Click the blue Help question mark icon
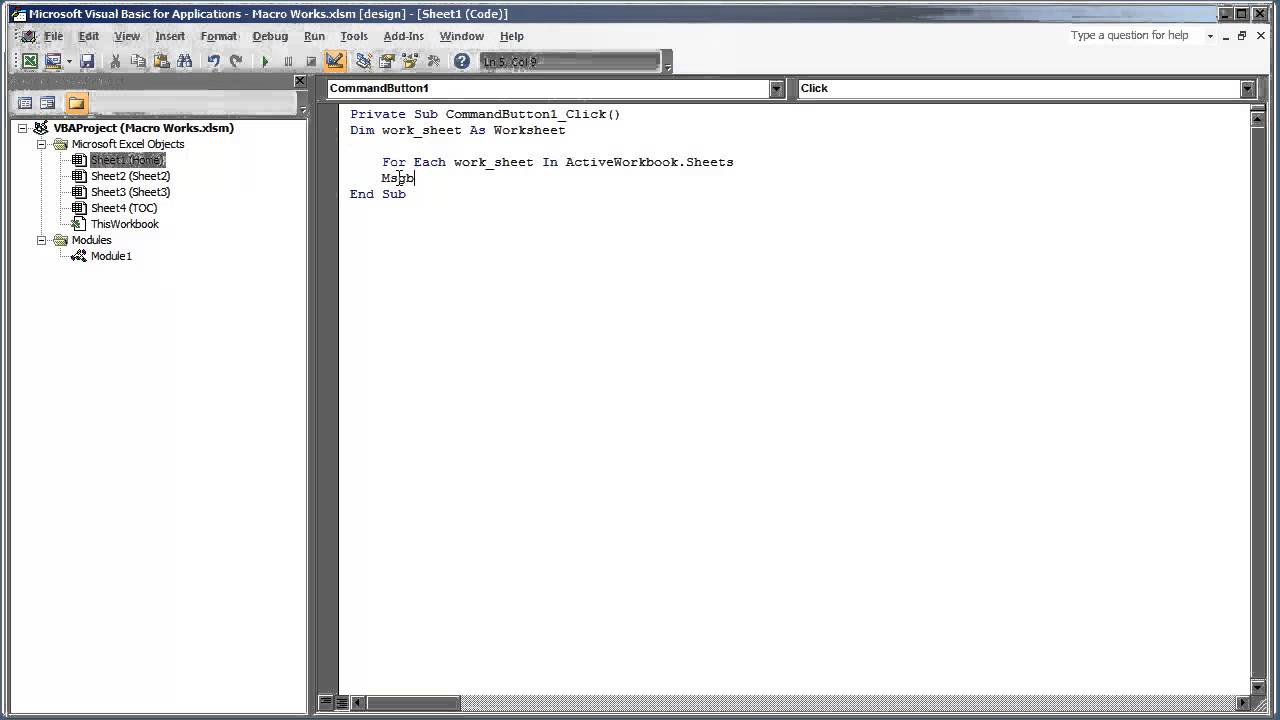 pyautogui.click(x=461, y=62)
